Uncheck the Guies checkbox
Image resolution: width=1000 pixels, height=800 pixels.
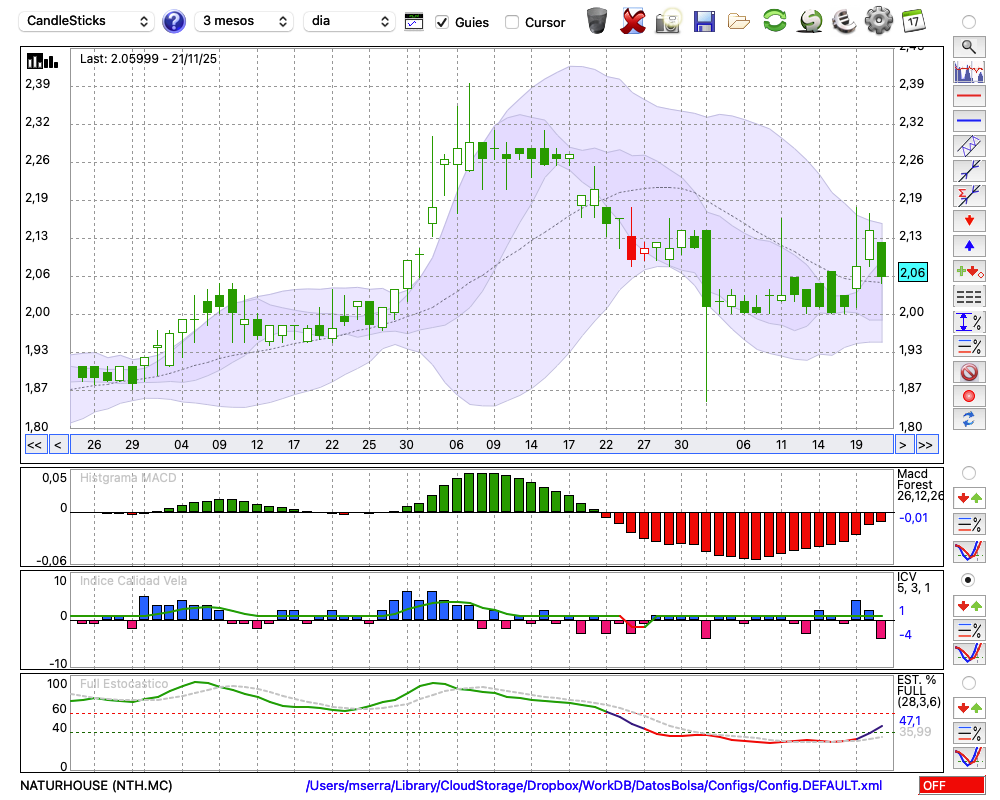click(443, 22)
